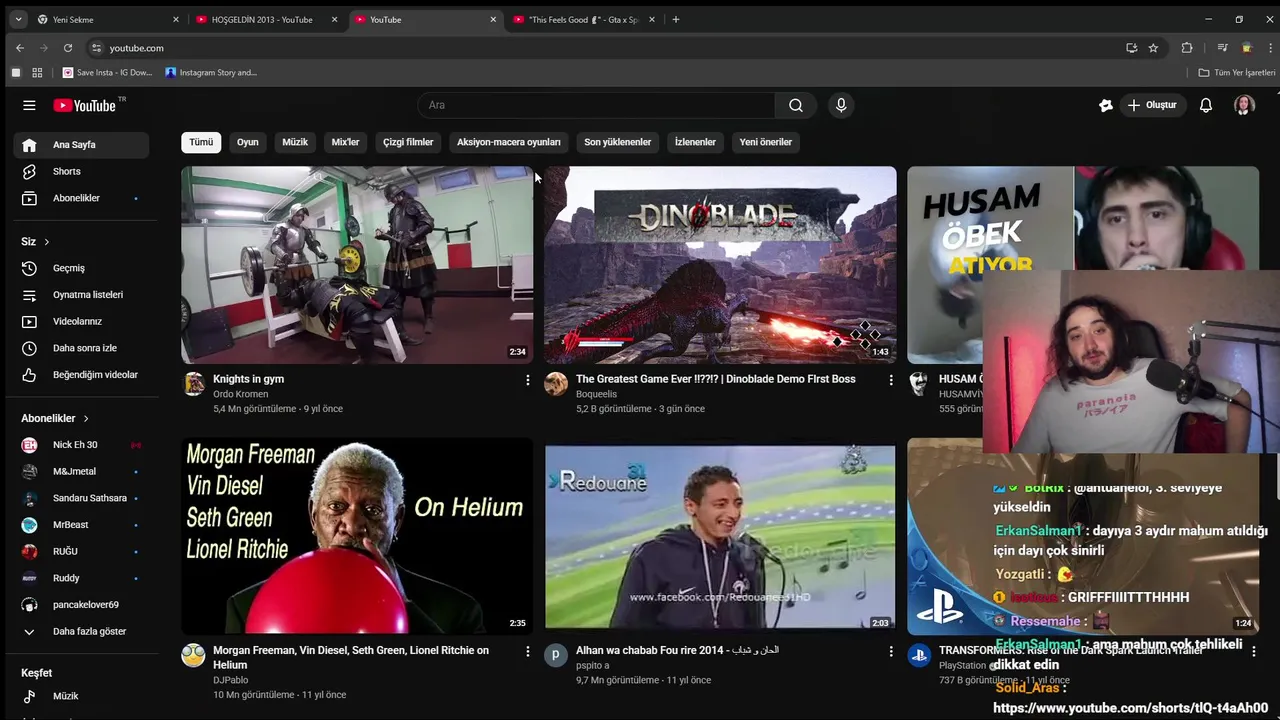Image resolution: width=1280 pixels, height=720 pixels.
Task: Click the YouTube logo
Action: pos(86,105)
